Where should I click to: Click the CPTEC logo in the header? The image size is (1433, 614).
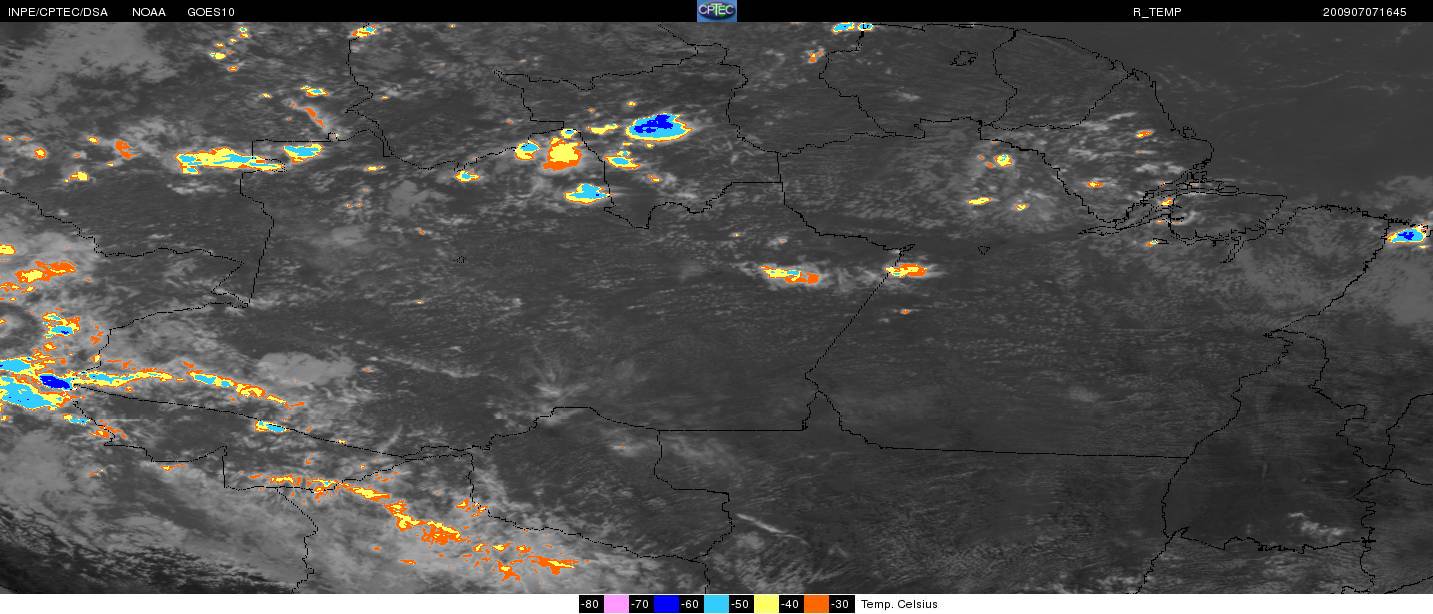pyautogui.click(x=716, y=11)
